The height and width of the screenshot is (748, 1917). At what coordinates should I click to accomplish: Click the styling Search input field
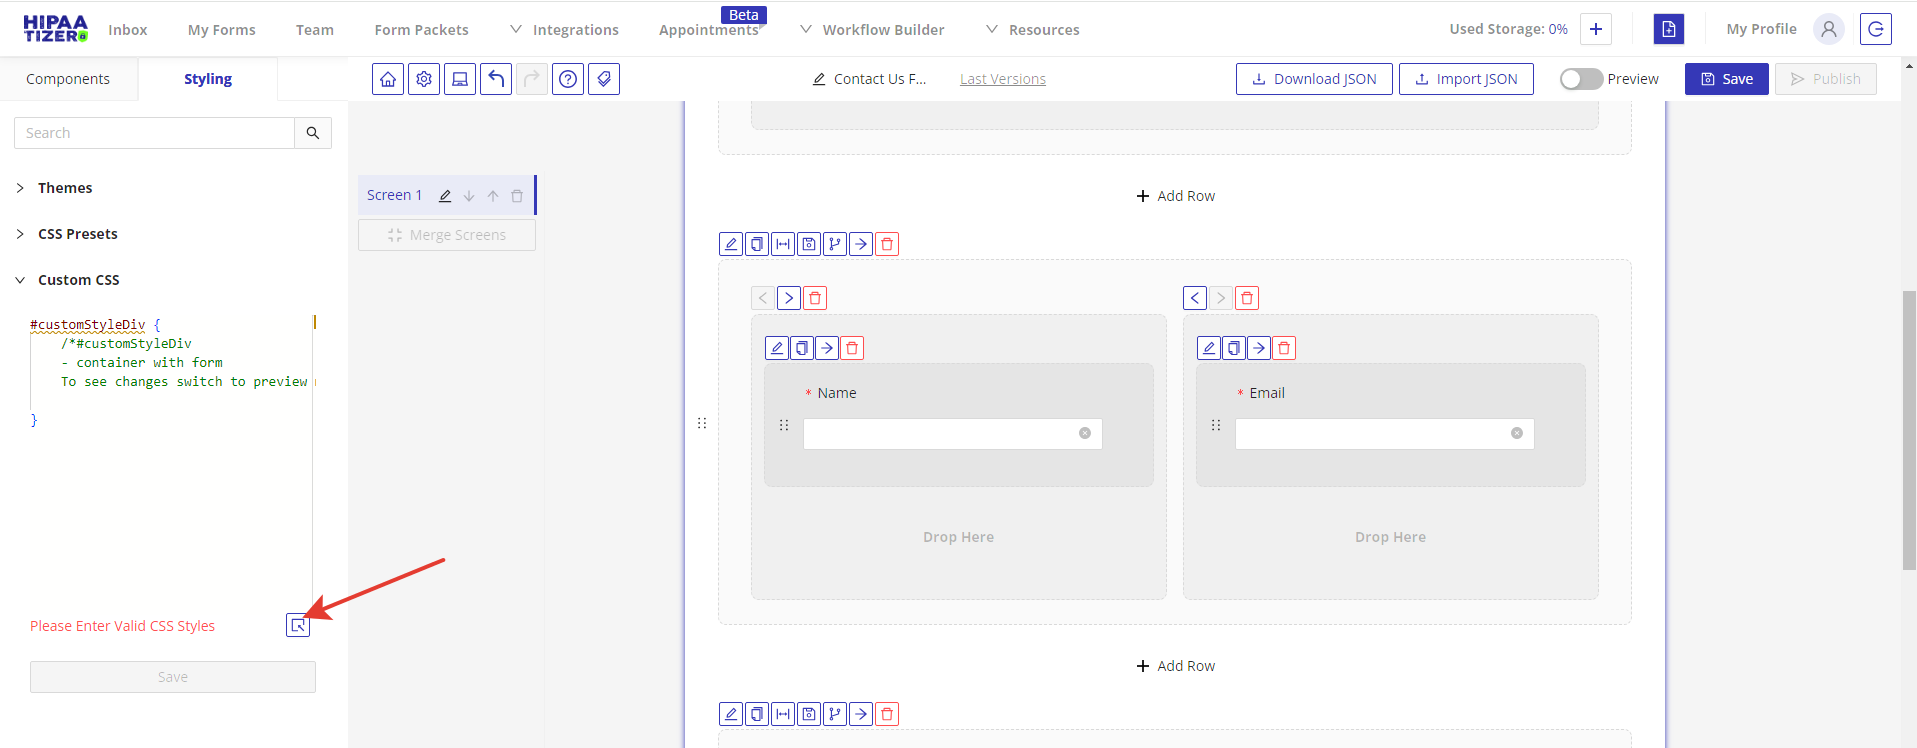[x=155, y=133]
